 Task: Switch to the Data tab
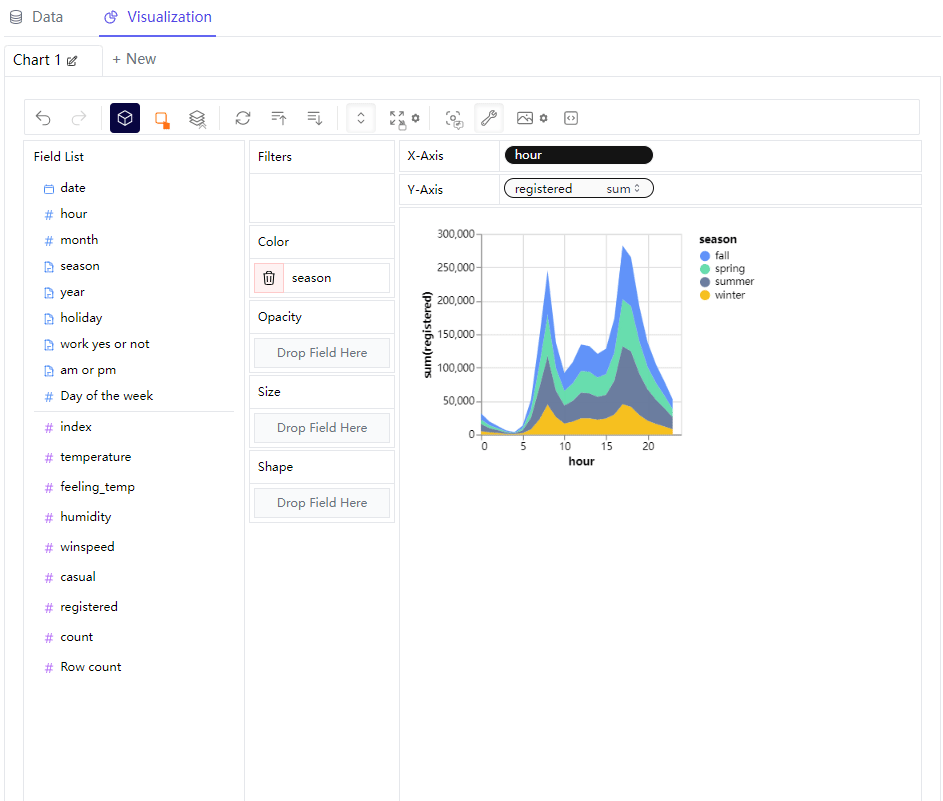pos(37,17)
